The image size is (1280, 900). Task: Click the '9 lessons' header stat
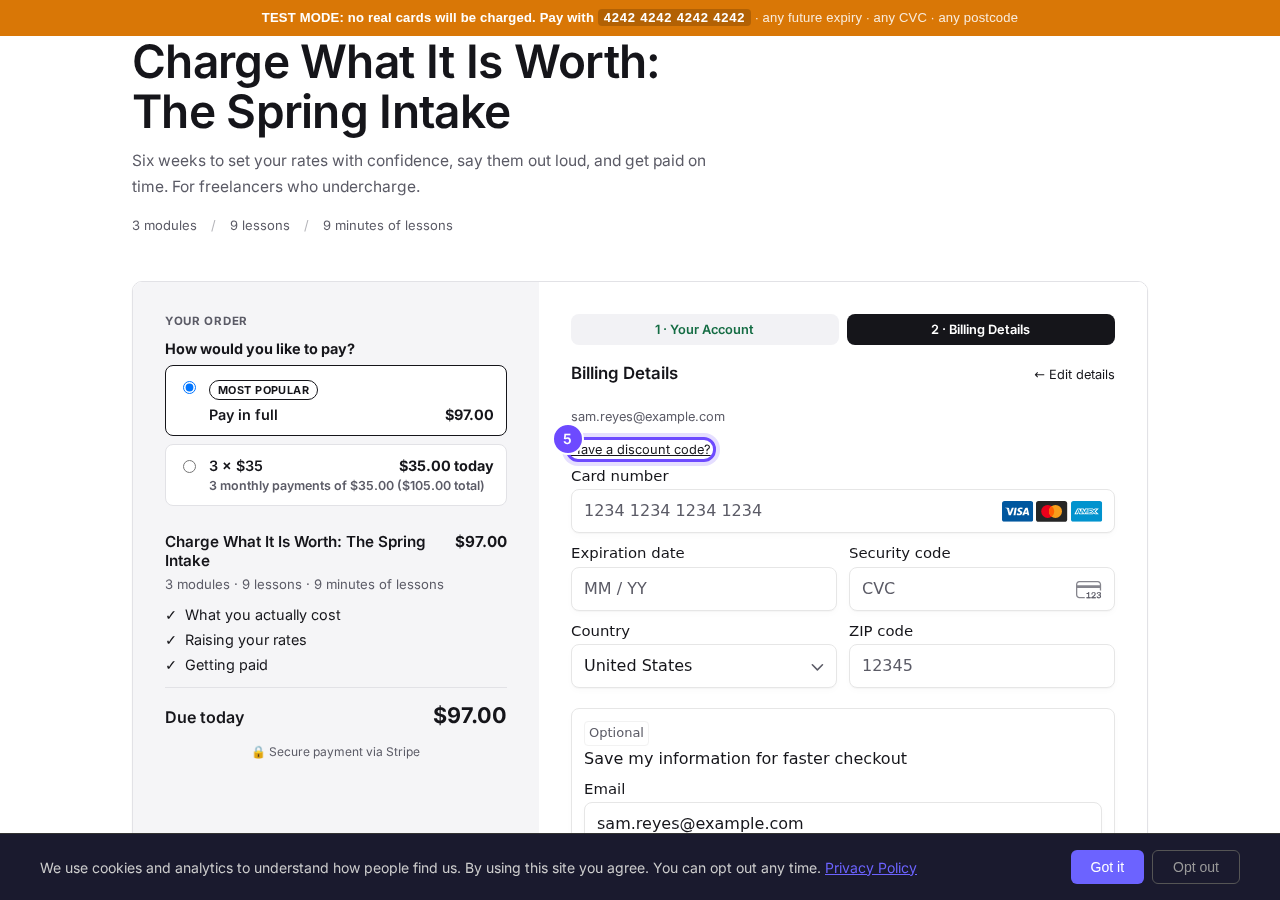[260, 225]
